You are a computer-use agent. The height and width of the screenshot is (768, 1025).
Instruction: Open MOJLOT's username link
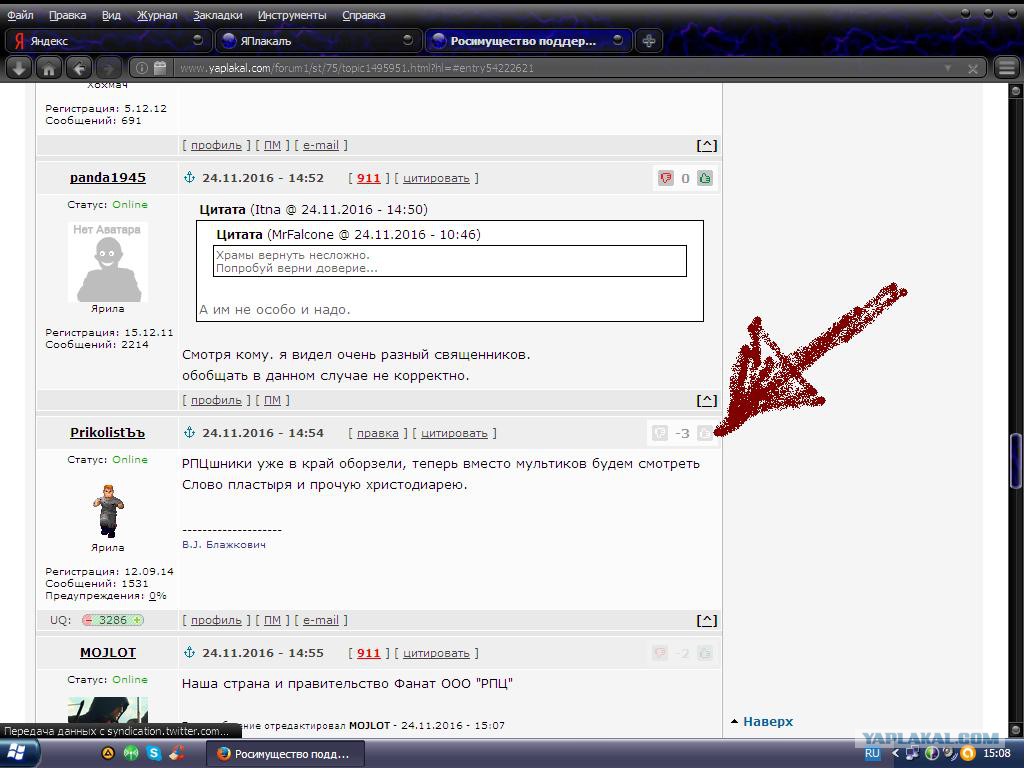point(108,652)
